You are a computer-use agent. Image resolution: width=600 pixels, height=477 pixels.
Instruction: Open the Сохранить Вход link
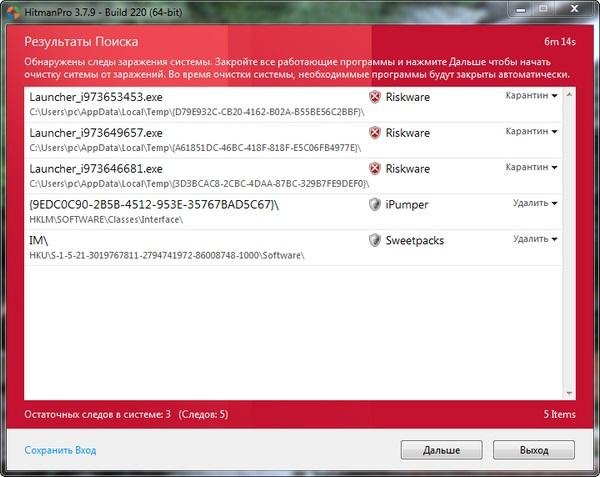tap(60, 450)
